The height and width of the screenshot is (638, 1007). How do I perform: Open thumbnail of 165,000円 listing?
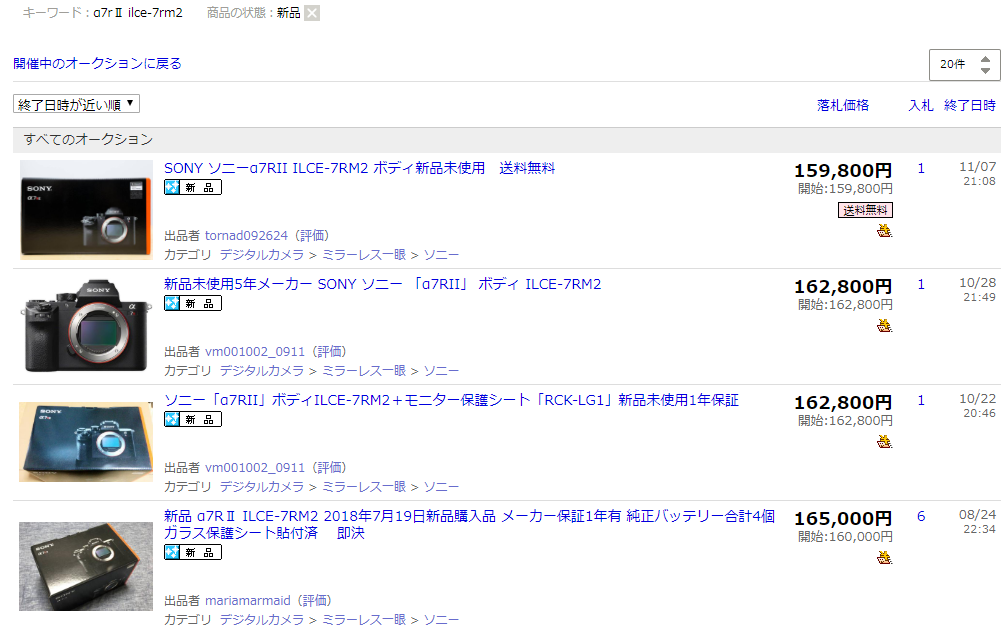[x=86, y=566]
